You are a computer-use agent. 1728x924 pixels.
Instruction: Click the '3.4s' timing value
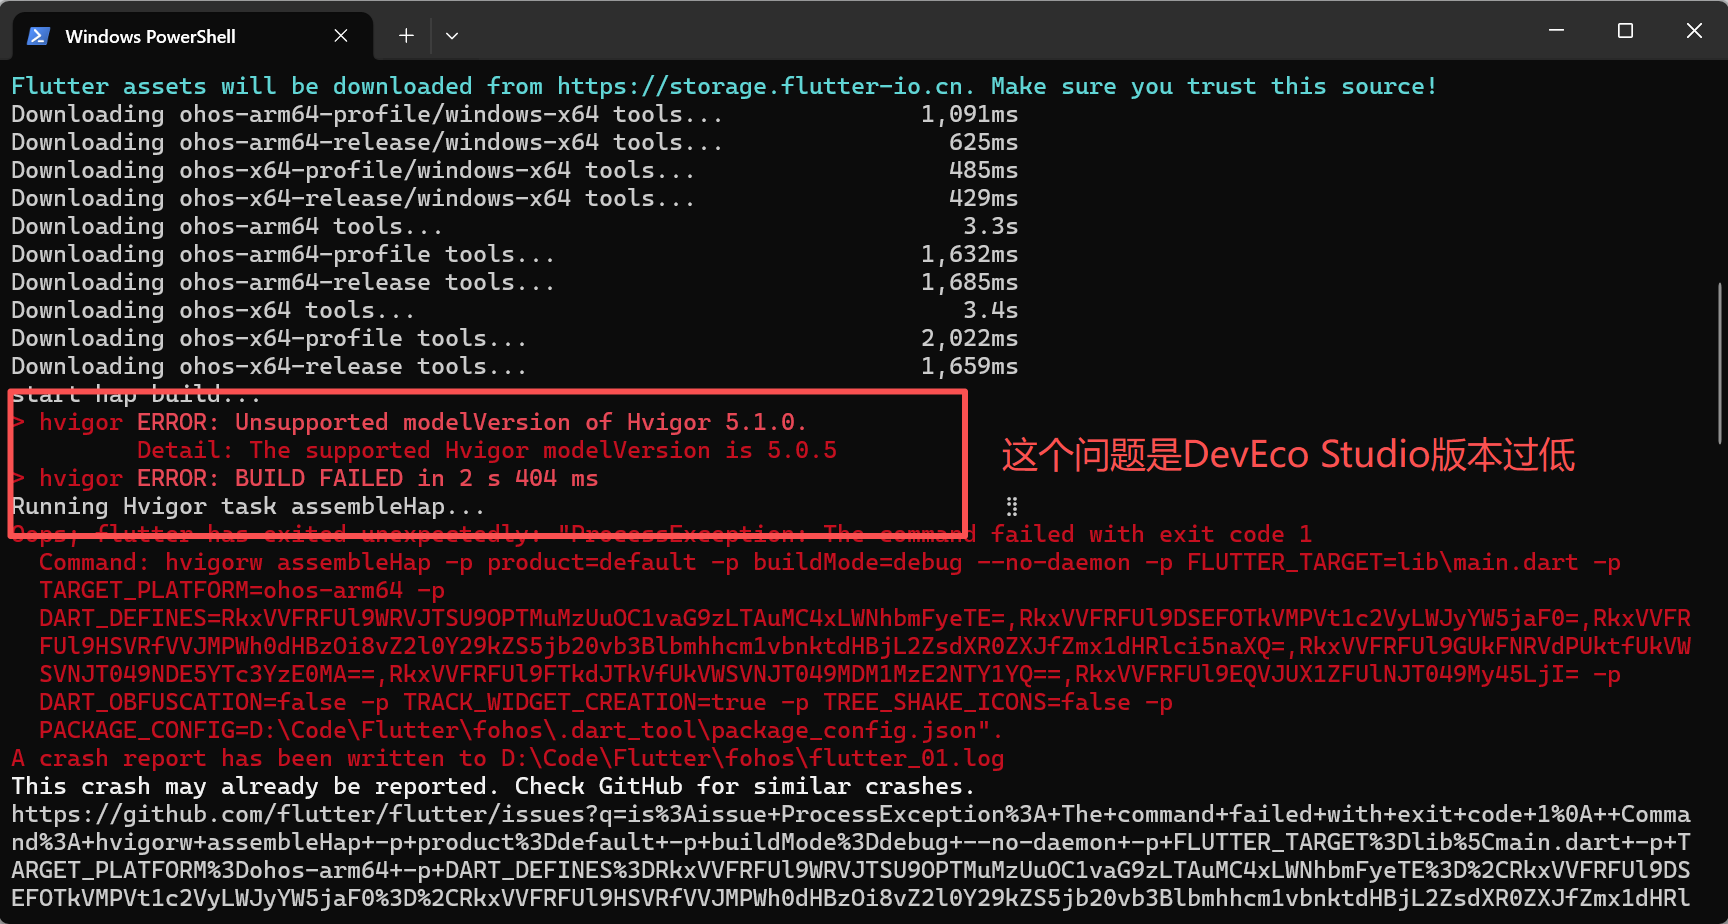point(990,310)
